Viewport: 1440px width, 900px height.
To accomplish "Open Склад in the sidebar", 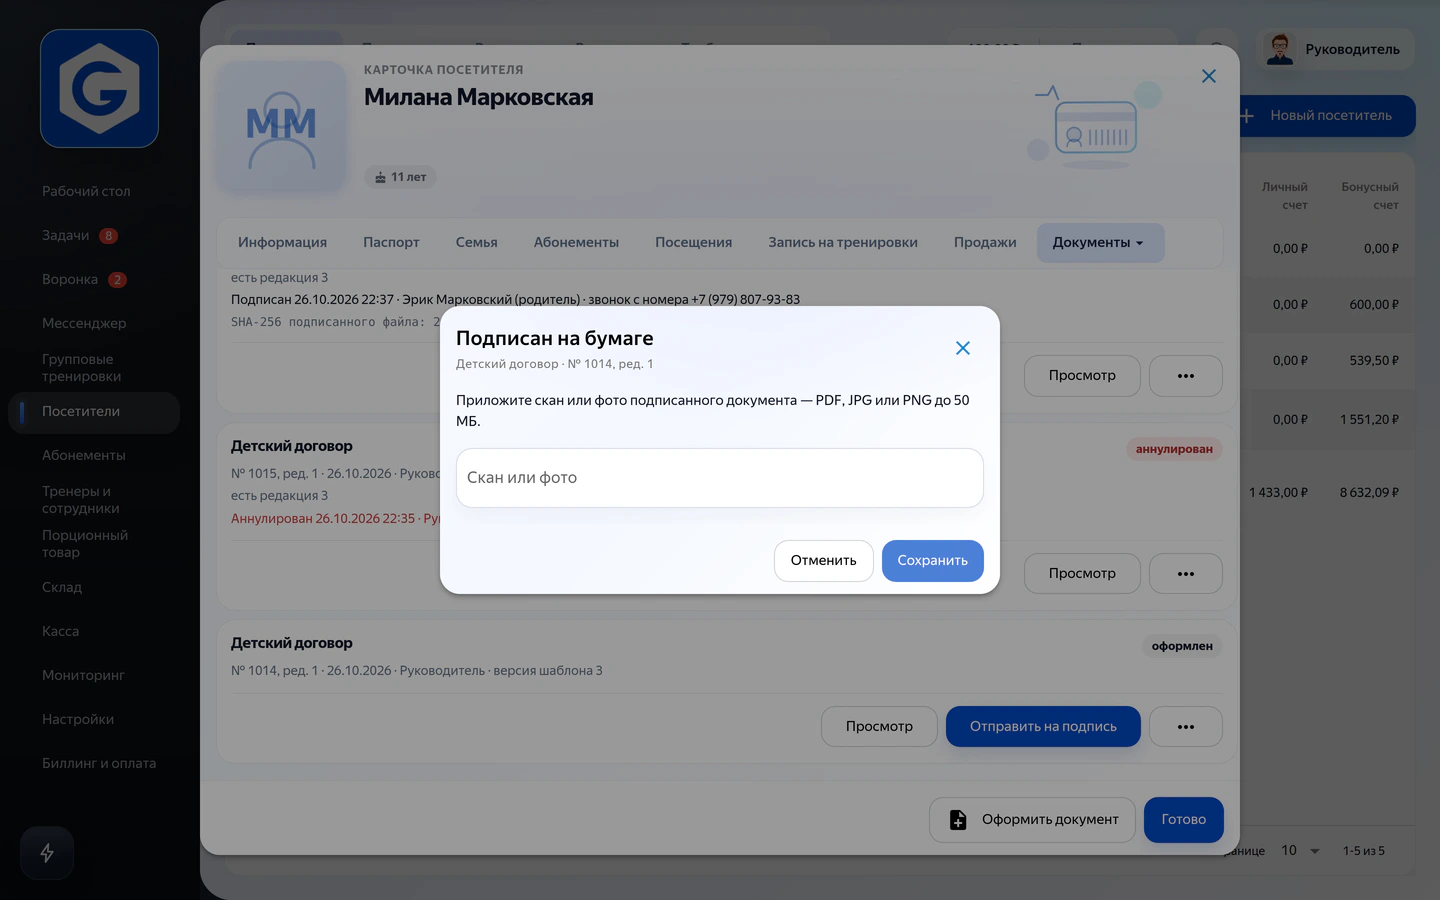I will pyautogui.click(x=62, y=588).
